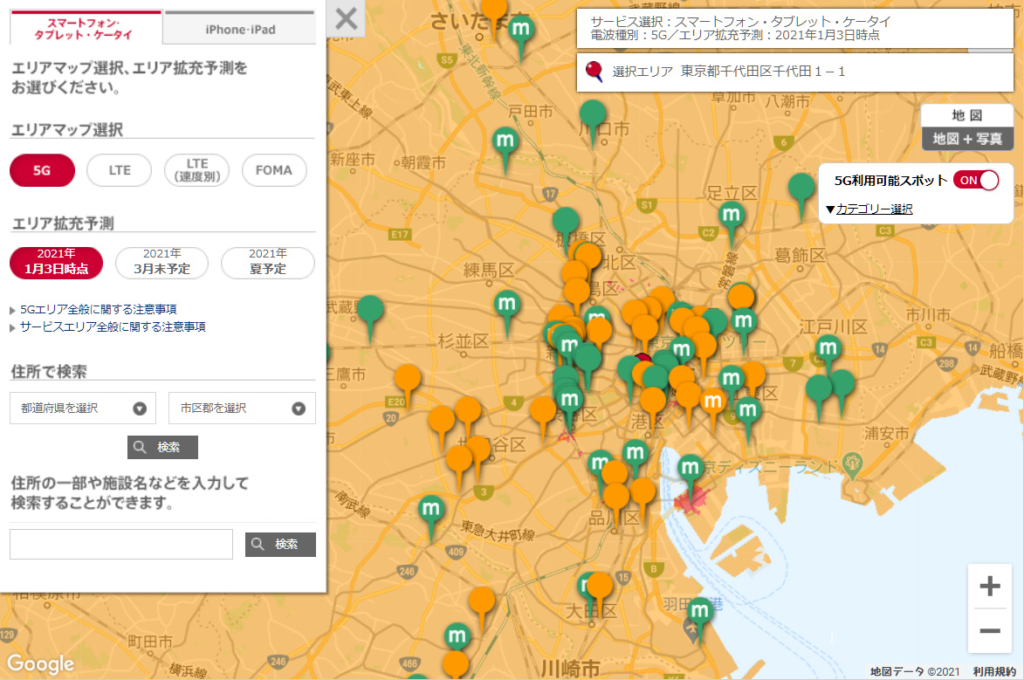Screen dimensions: 1024x680
Task: Switch the map to 地図 view
Action: (x=967, y=116)
